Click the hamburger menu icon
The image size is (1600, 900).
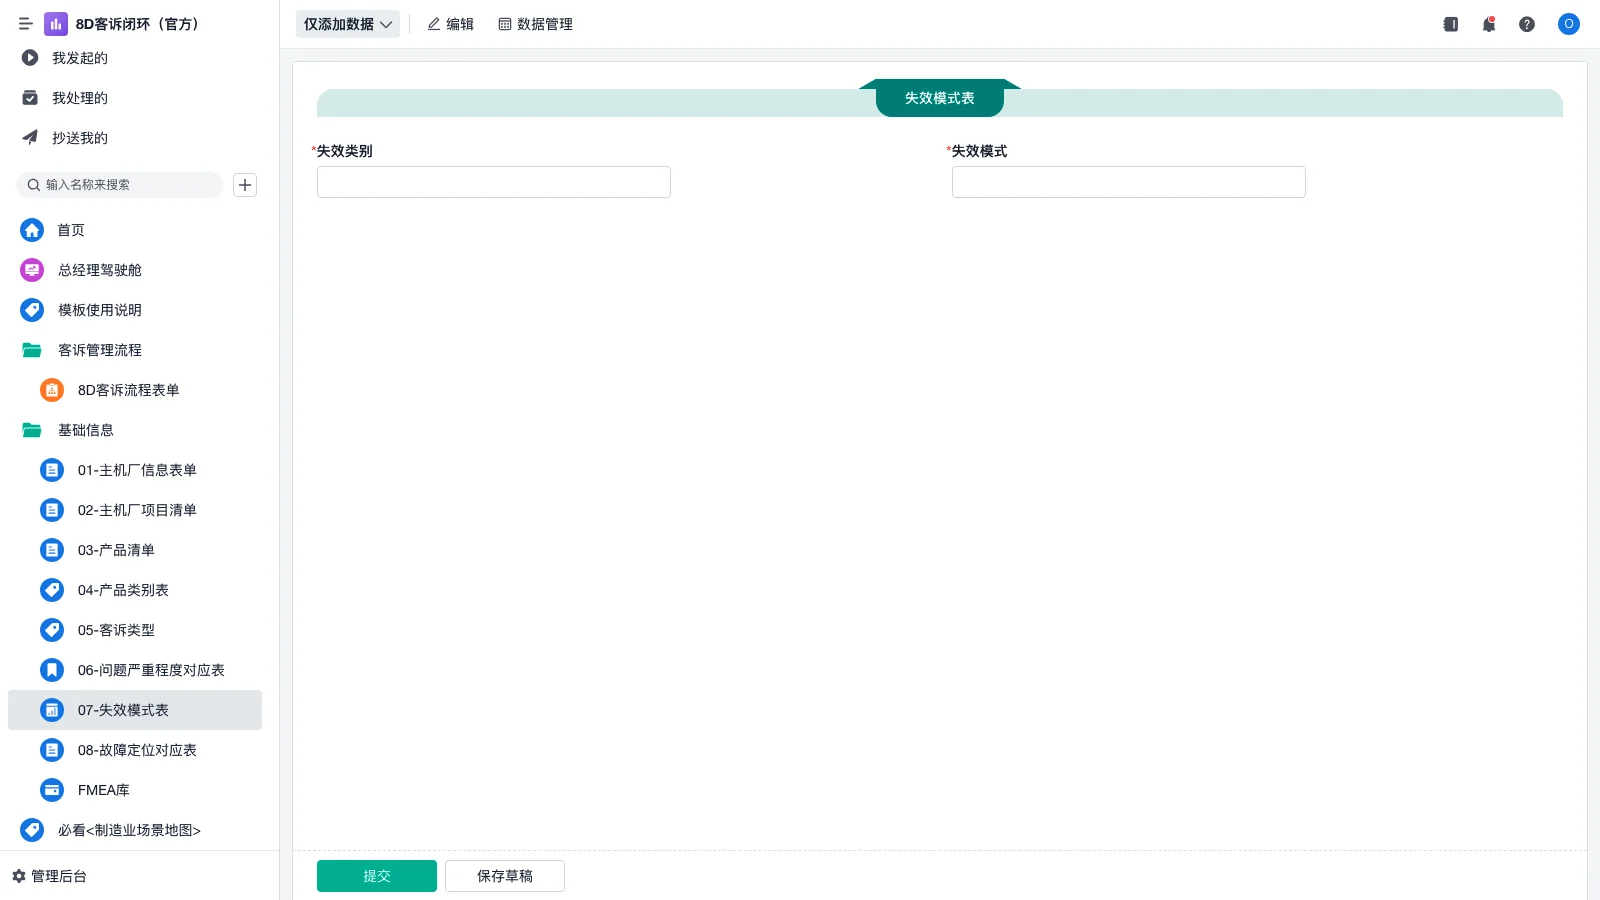coord(25,24)
